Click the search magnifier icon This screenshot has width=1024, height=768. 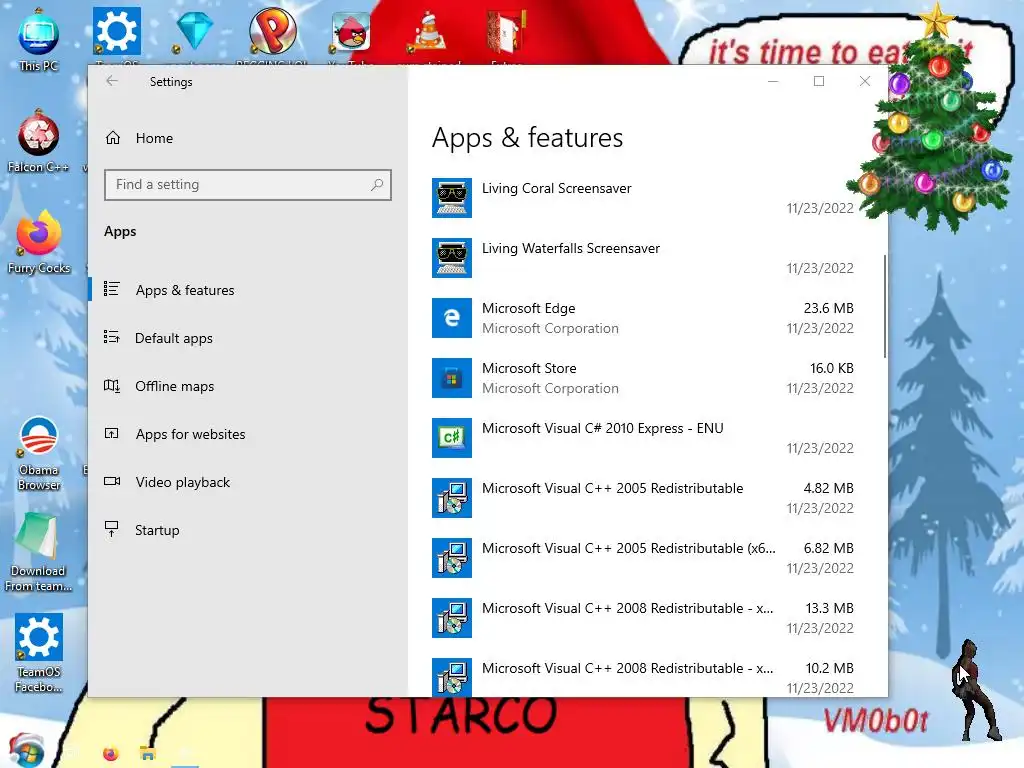pos(377,185)
